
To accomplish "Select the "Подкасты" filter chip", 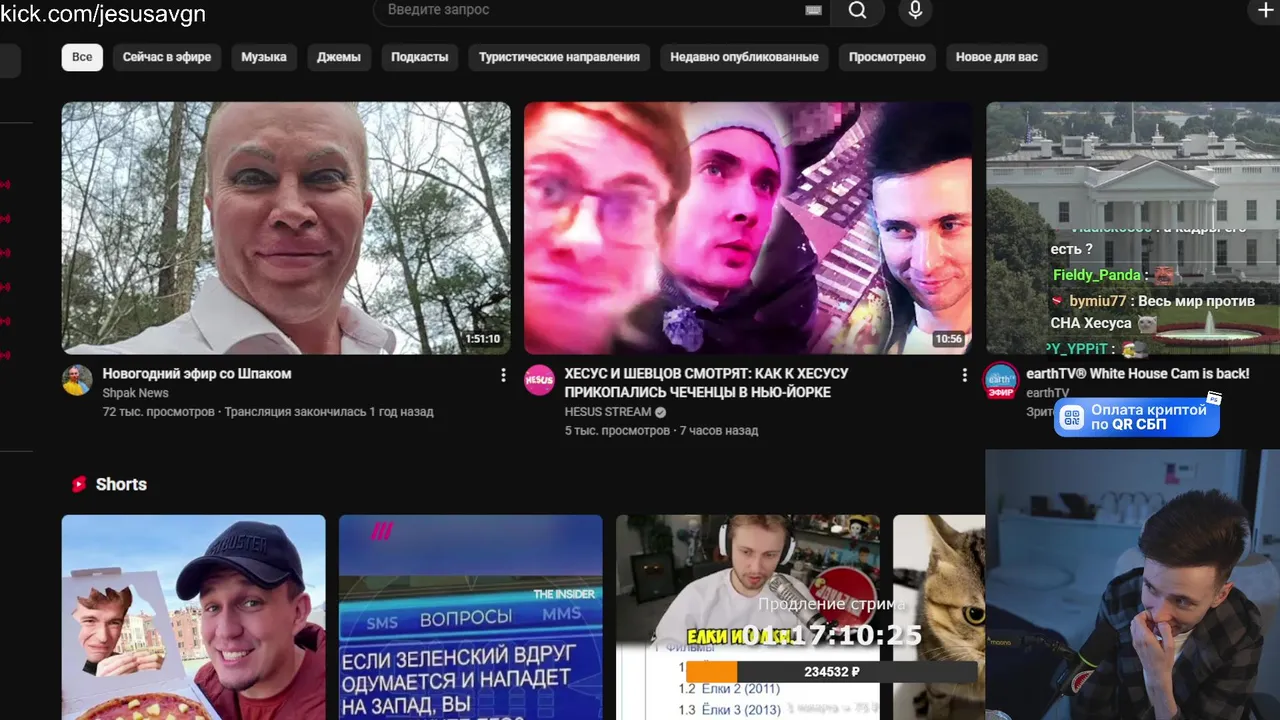I will coord(420,57).
